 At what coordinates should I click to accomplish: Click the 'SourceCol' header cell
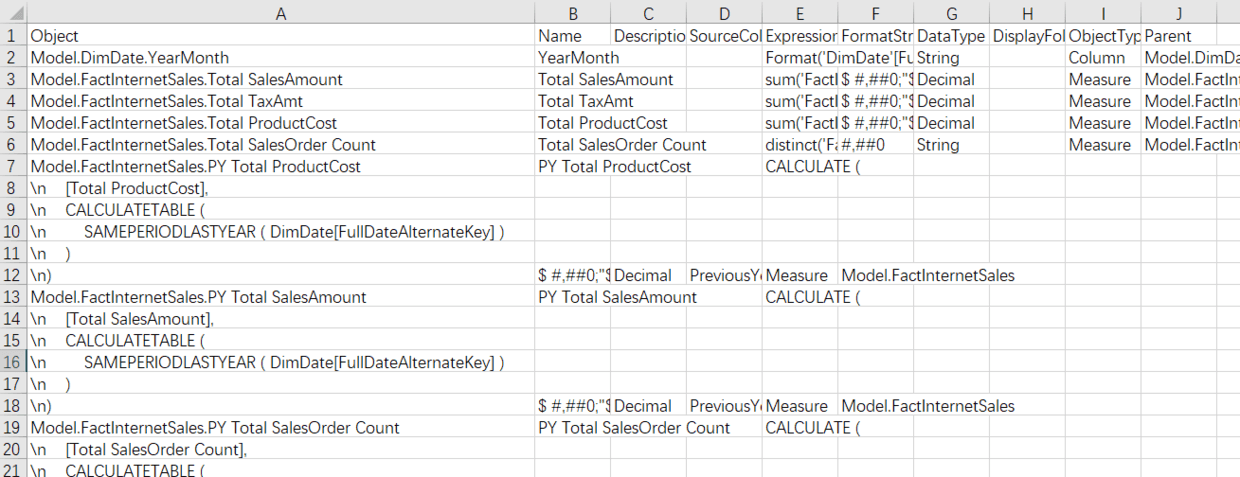(x=724, y=36)
